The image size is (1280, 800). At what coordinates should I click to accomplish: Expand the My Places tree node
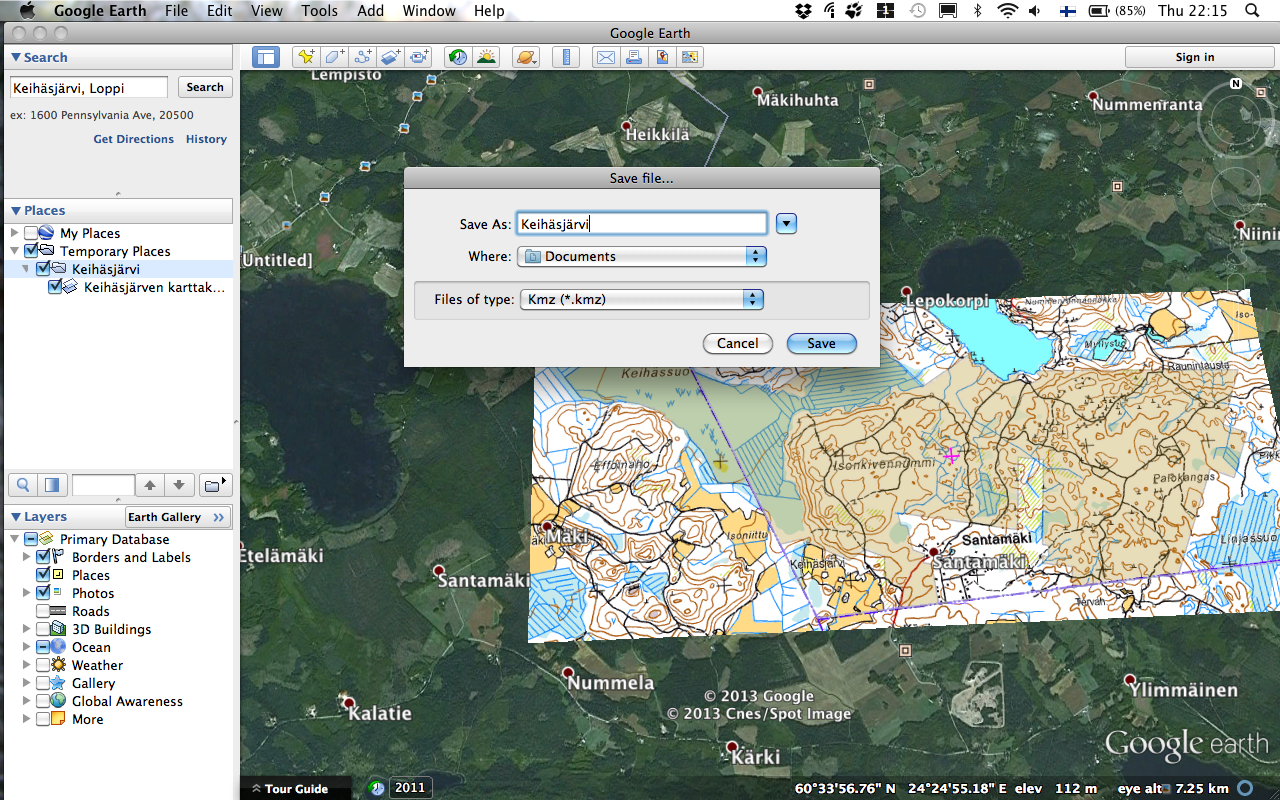click(x=14, y=233)
